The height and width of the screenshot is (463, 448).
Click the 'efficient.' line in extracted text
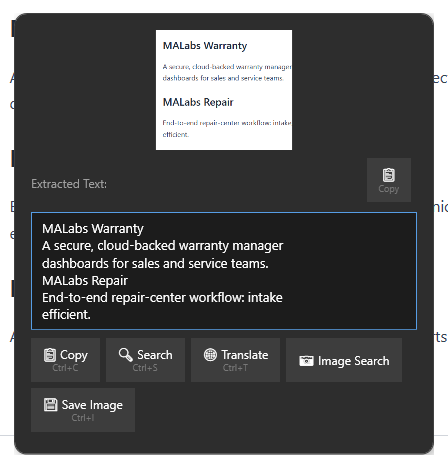click(x=66, y=315)
